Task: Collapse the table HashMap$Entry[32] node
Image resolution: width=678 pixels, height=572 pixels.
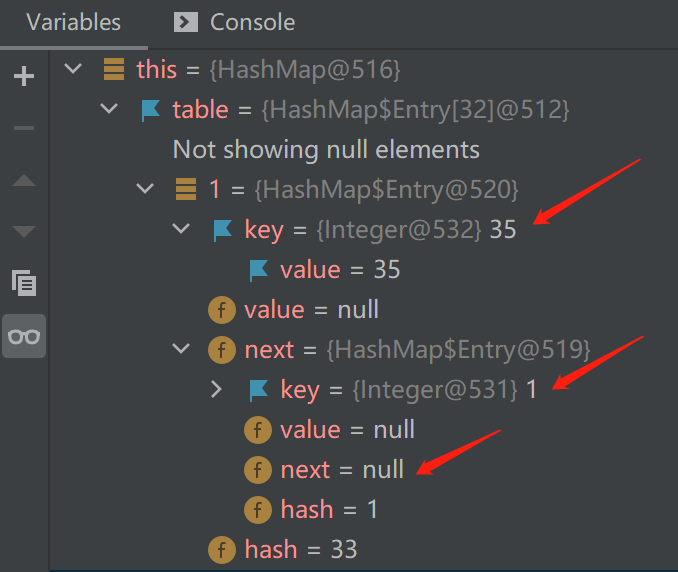Action: tap(109, 109)
